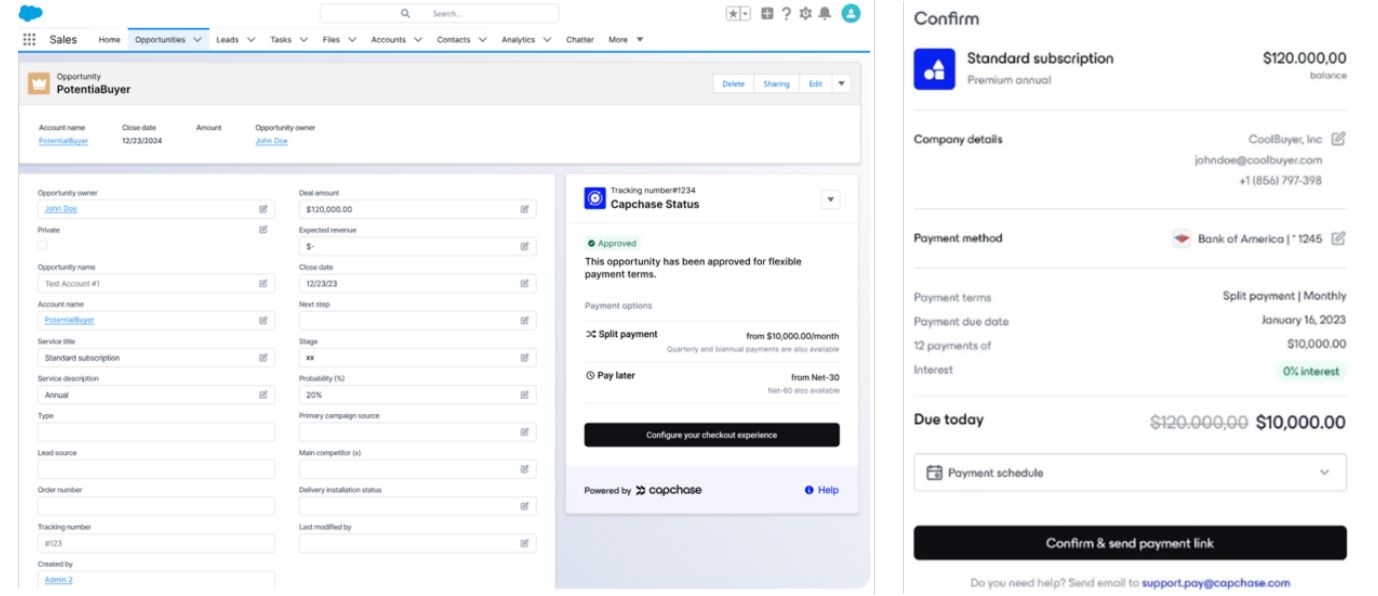Open John Doe link in record header
The image size is (1378, 596).
[x=271, y=141]
